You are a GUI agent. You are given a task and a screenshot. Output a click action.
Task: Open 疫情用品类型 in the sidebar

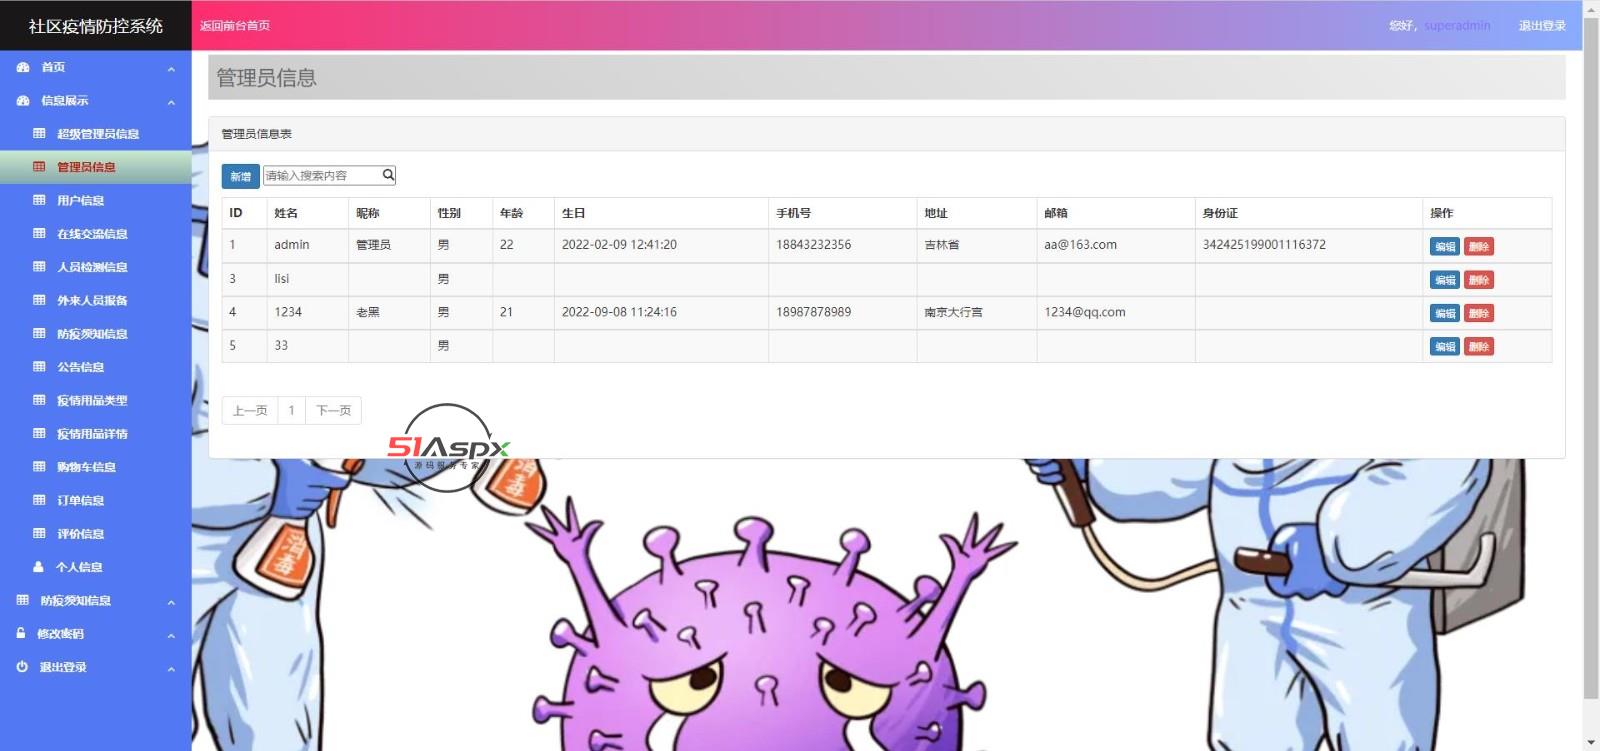(92, 400)
